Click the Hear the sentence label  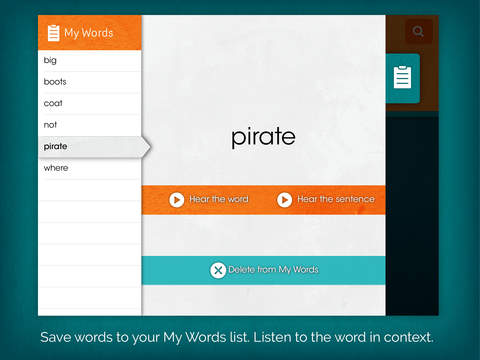336,199
